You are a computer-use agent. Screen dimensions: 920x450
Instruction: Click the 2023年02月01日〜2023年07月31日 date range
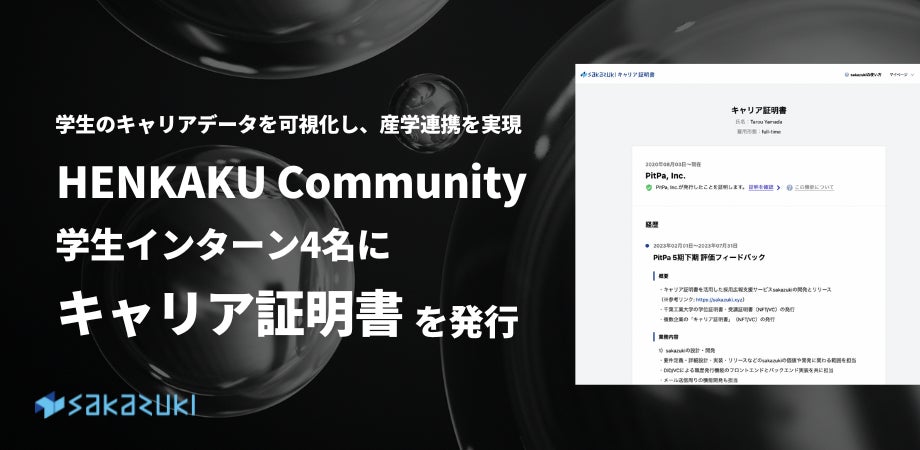point(695,246)
